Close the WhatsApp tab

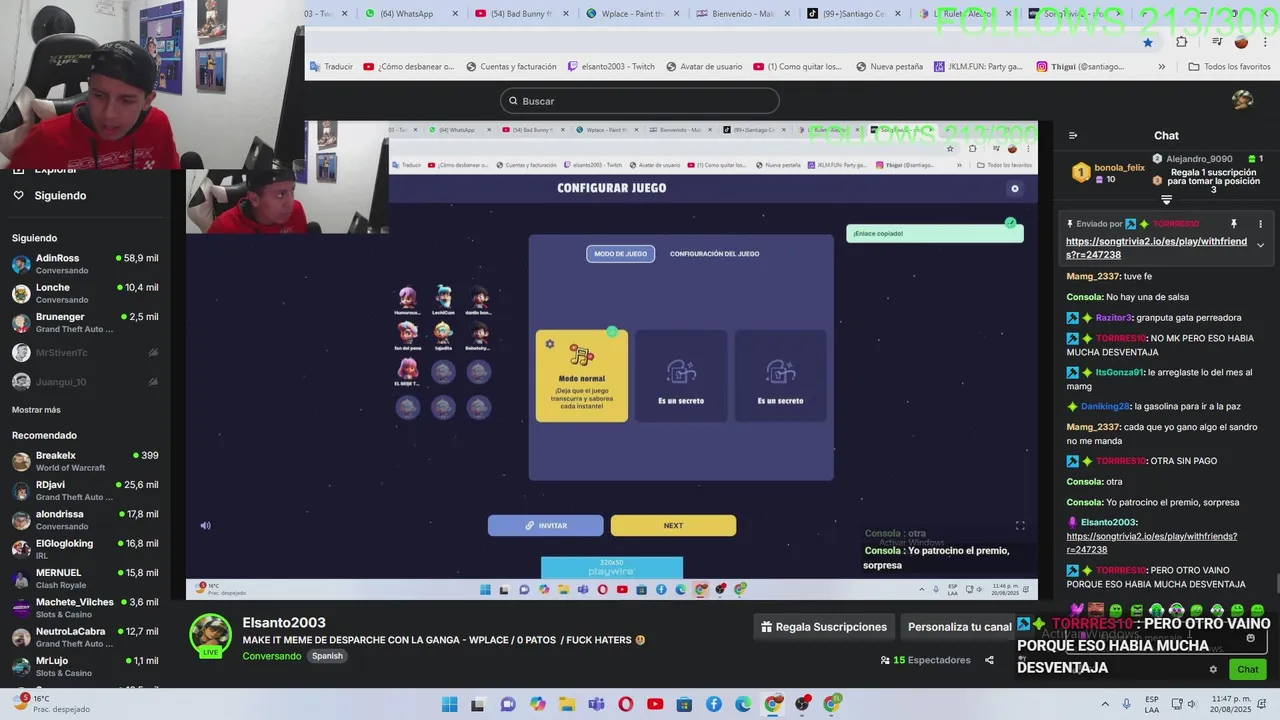click(x=455, y=14)
